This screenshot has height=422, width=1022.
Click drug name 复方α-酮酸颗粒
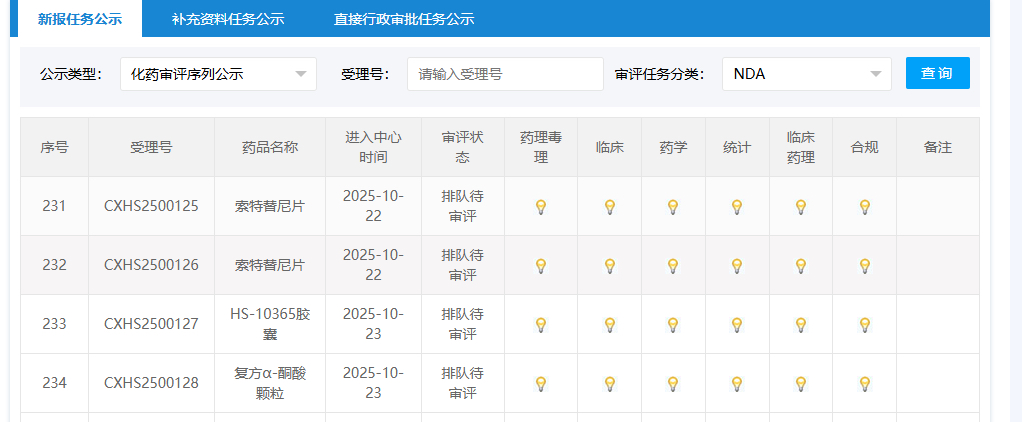point(270,383)
